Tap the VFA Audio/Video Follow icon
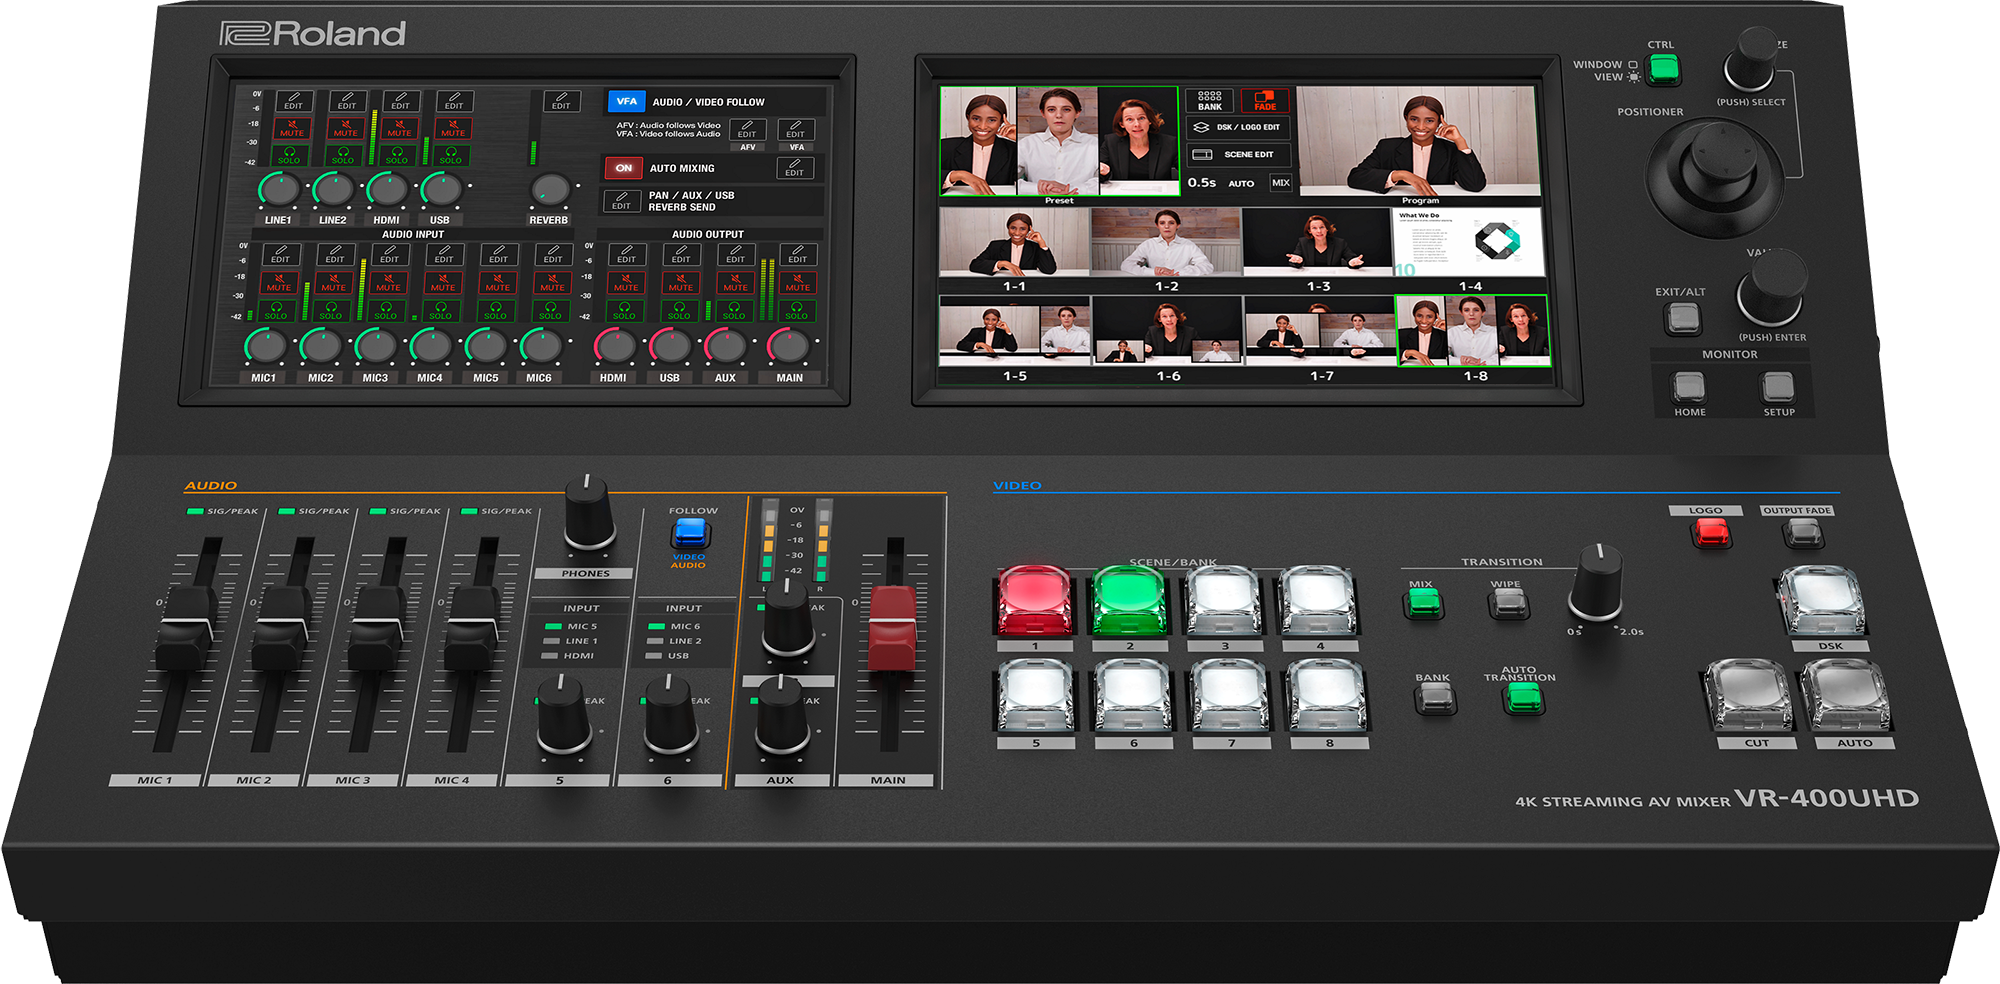Screen dimensions: 2000x984 pos(627,101)
